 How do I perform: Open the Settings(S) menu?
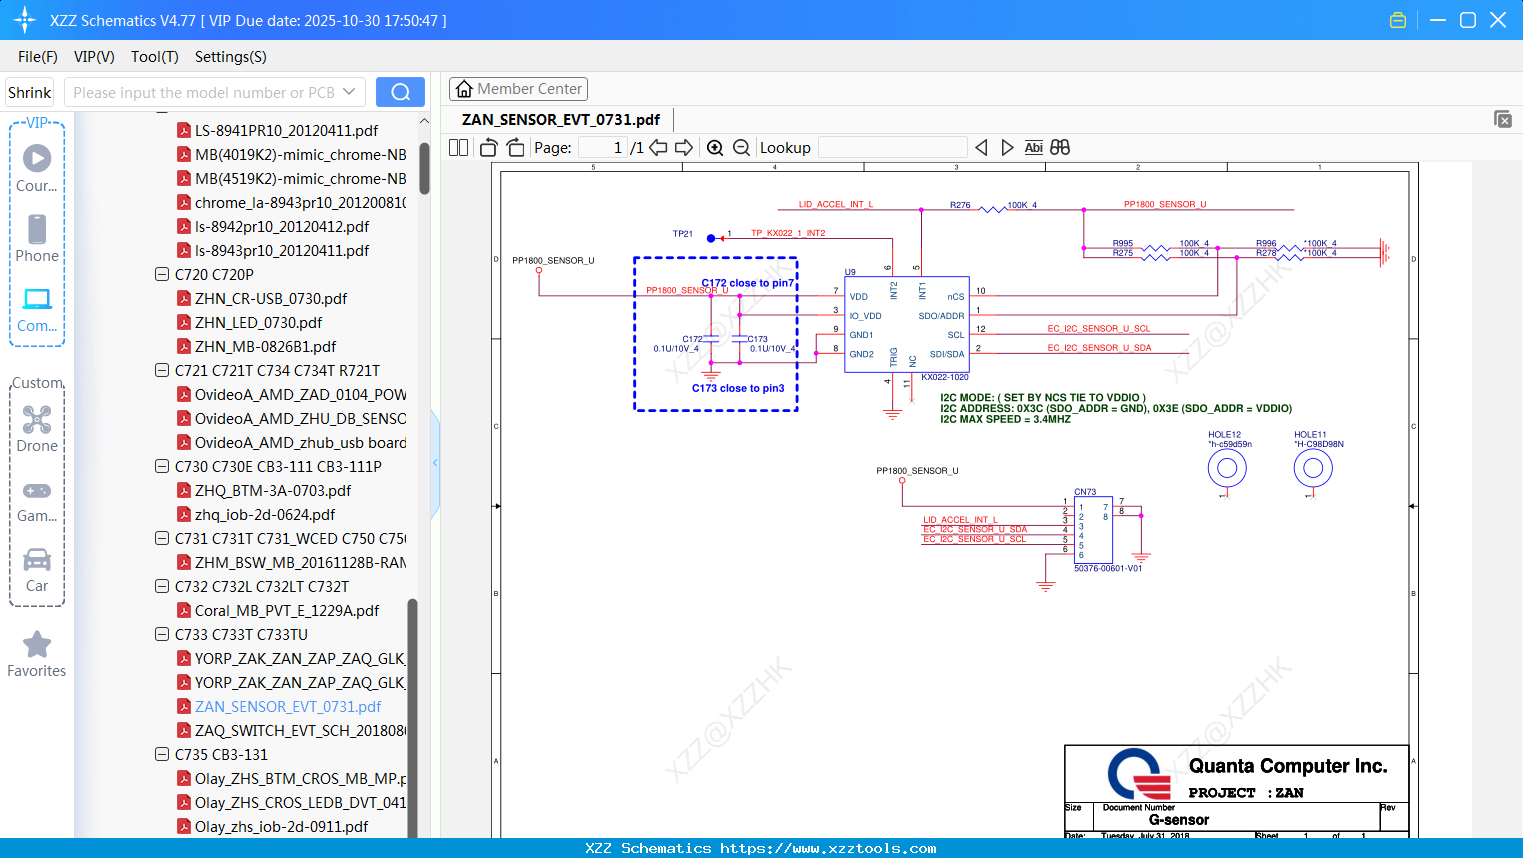point(230,57)
